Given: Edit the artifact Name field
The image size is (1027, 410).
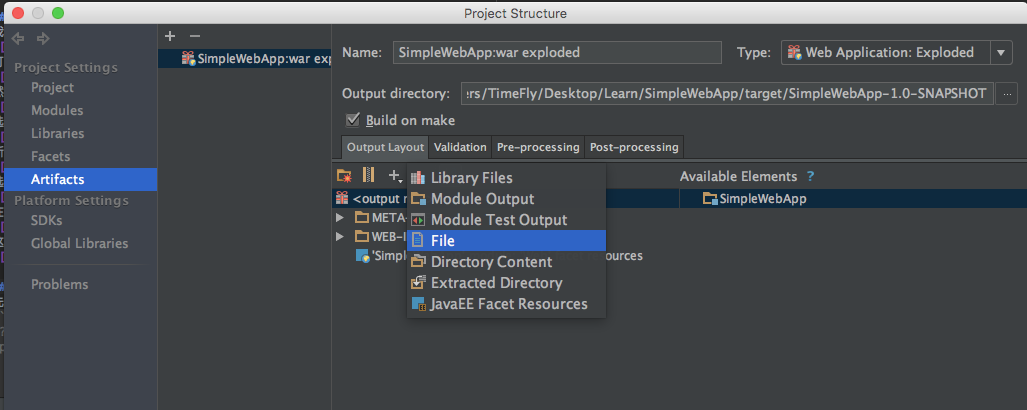Looking at the screenshot, I should pyautogui.click(x=557, y=52).
